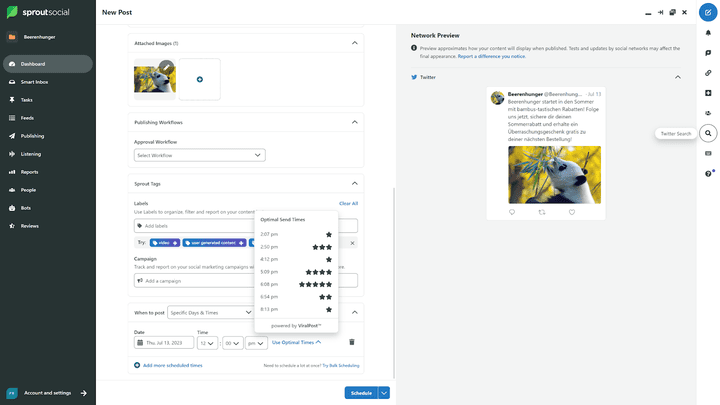The height and width of the screenshot is (405, 720).
Task: Click the Add a campaign field
Action: (246, 281)
